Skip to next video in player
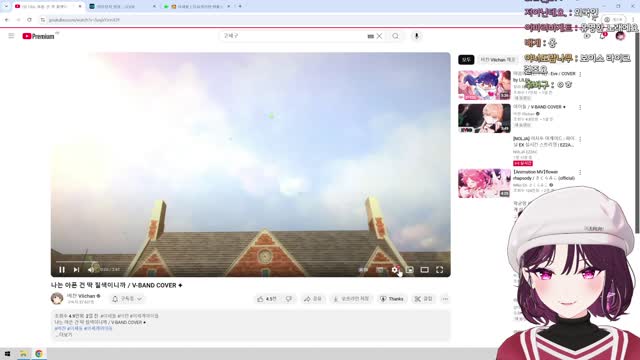640x360 pixels. pyautogui.click(x=76, y=269)
